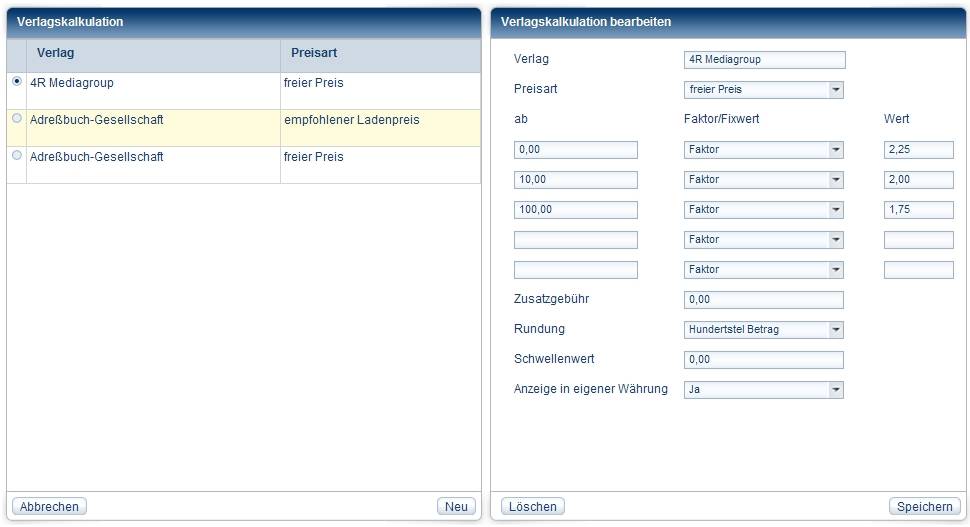Open the Preisart dropdown
970x527 pixels.
point(763,90)
